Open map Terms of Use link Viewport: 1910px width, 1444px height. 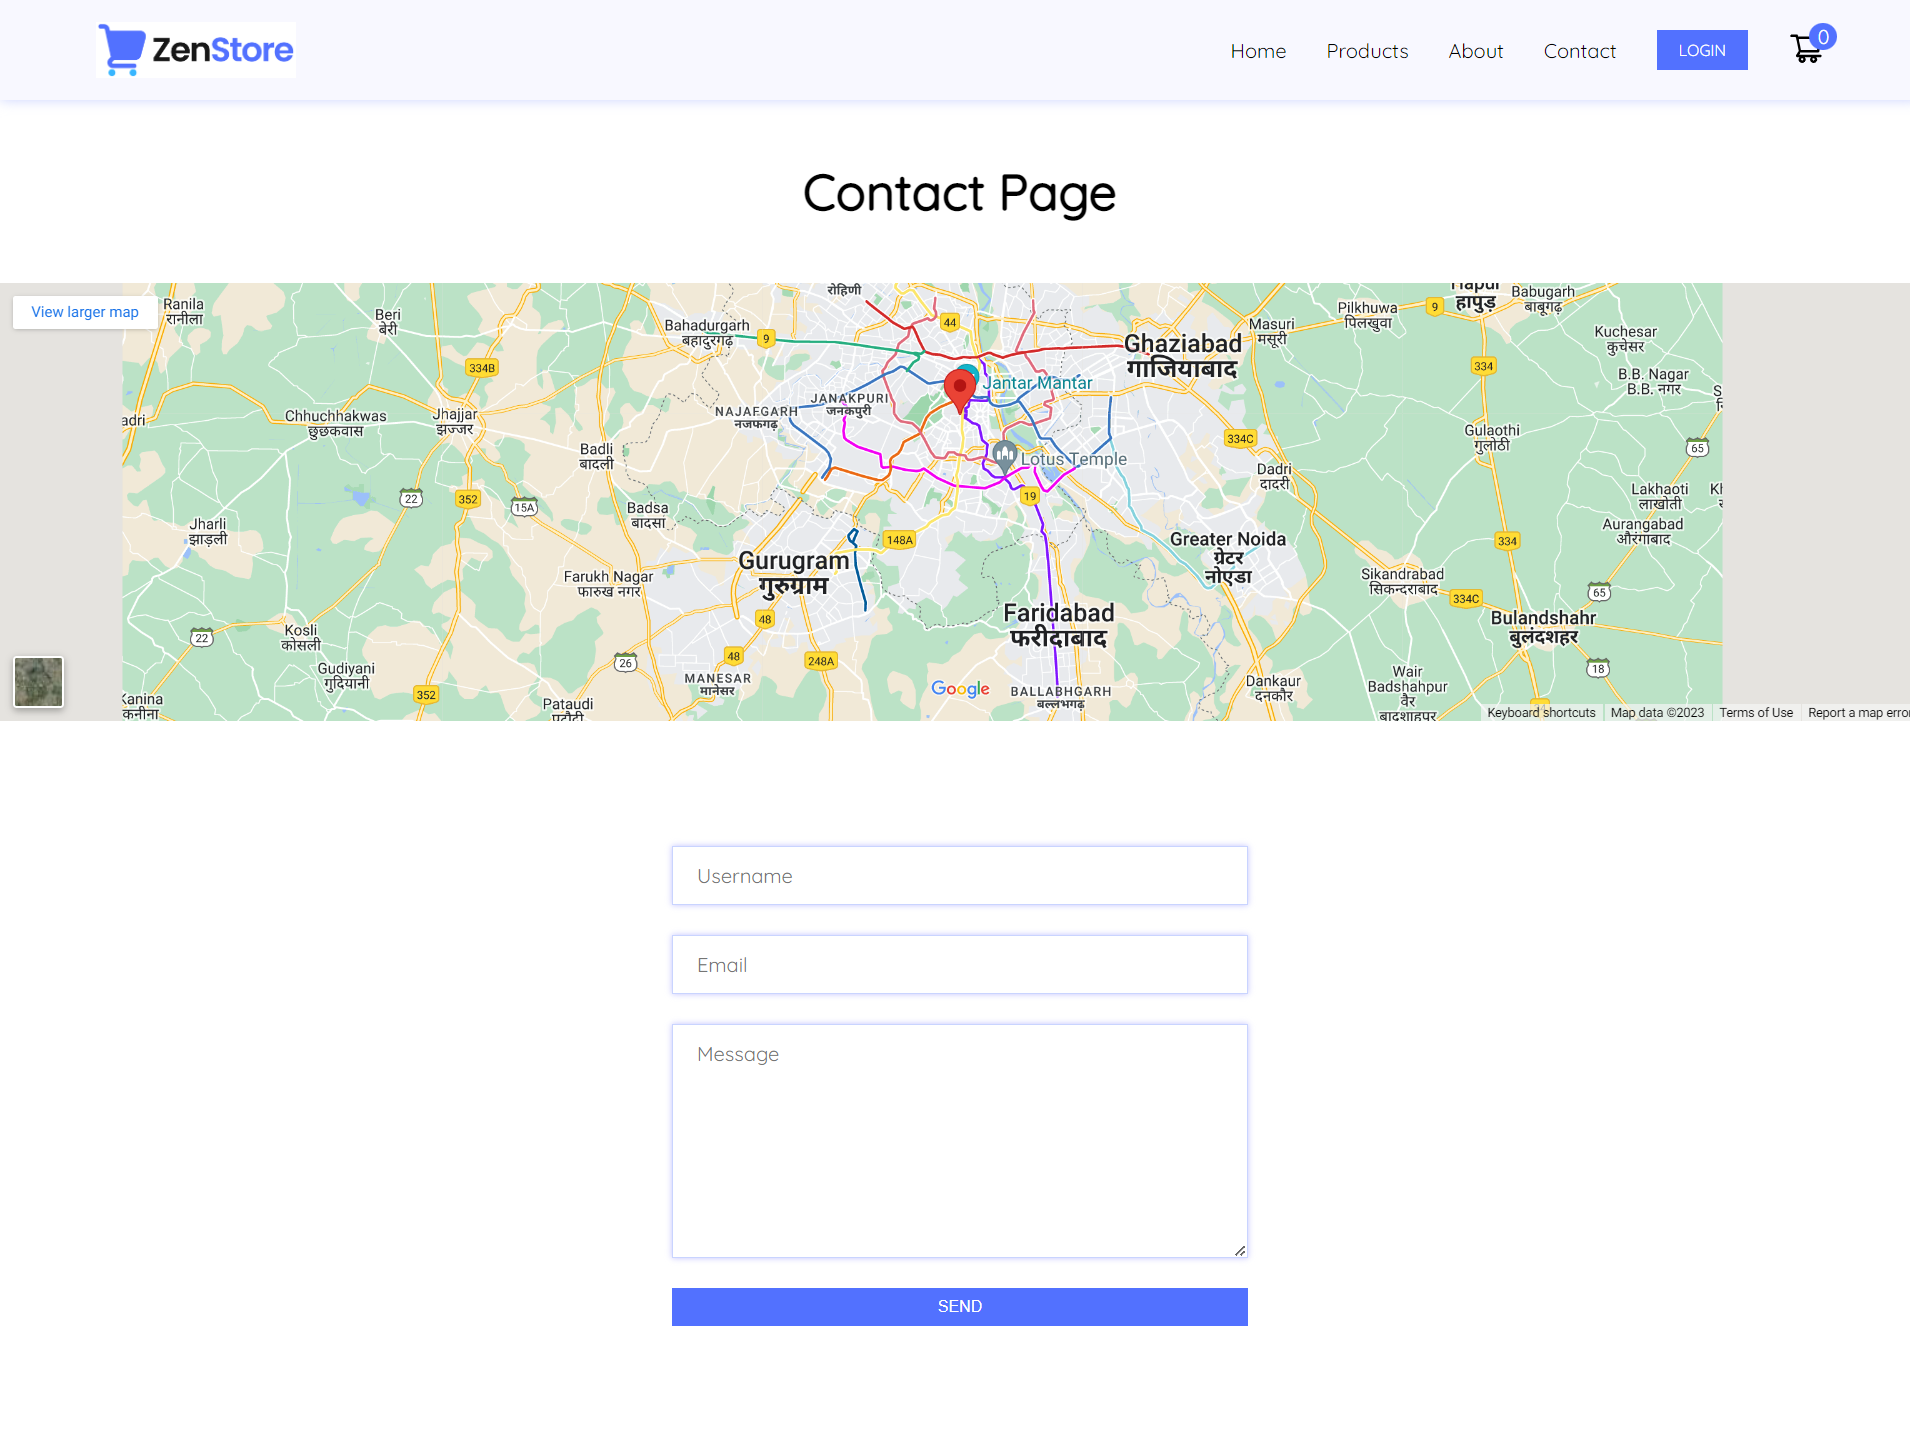click(1756, 713)
